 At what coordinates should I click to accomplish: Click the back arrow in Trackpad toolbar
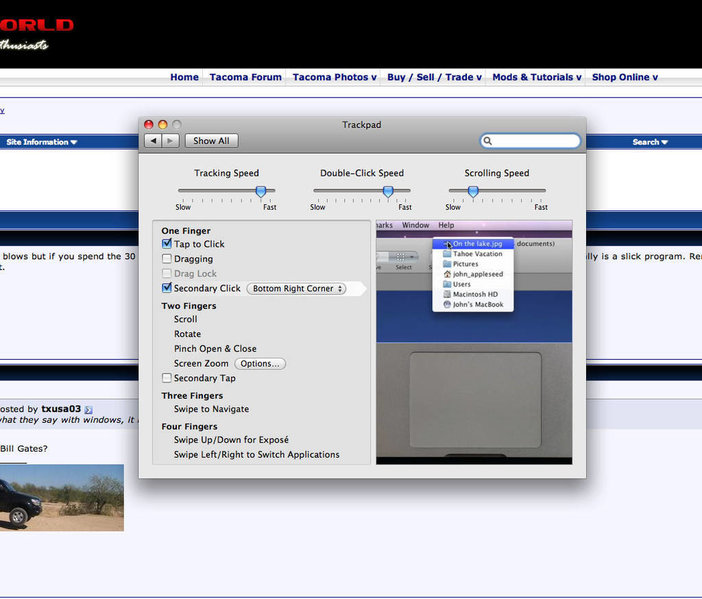(x=153, y=141)
